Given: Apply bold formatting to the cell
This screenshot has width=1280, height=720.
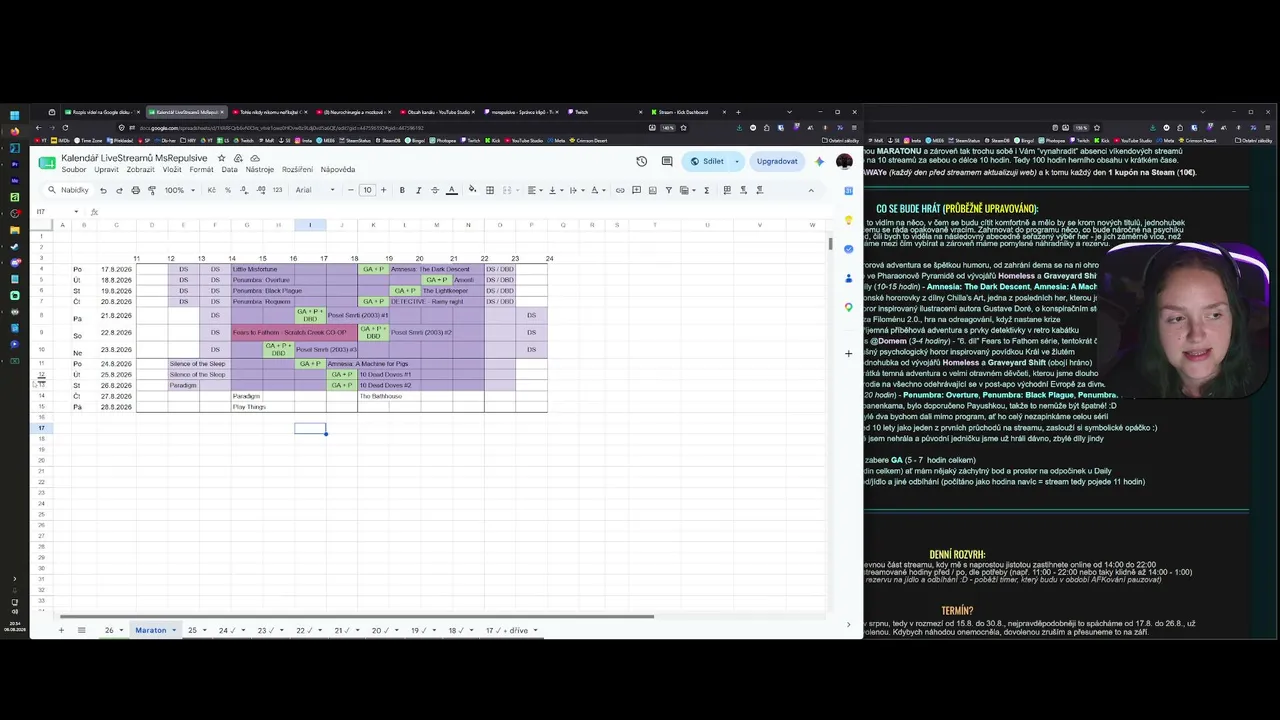Looking at the screenshot, I should (x=402, y=190).
